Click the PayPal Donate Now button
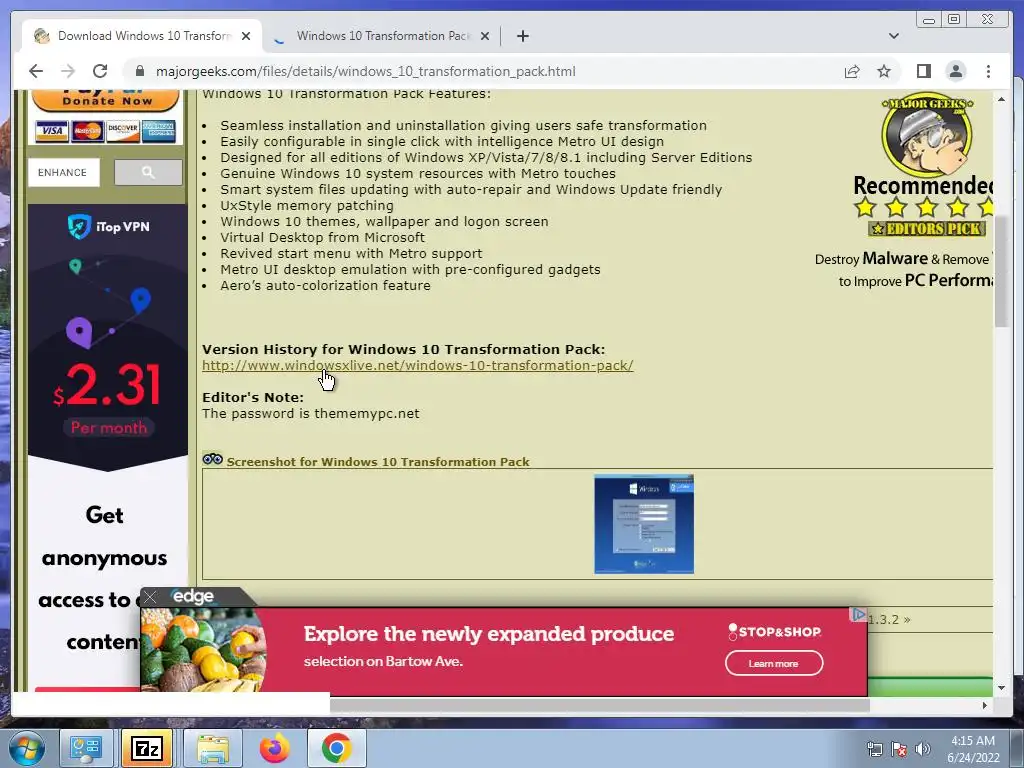The image size is (1024, 768). click(x=105, y=100)
